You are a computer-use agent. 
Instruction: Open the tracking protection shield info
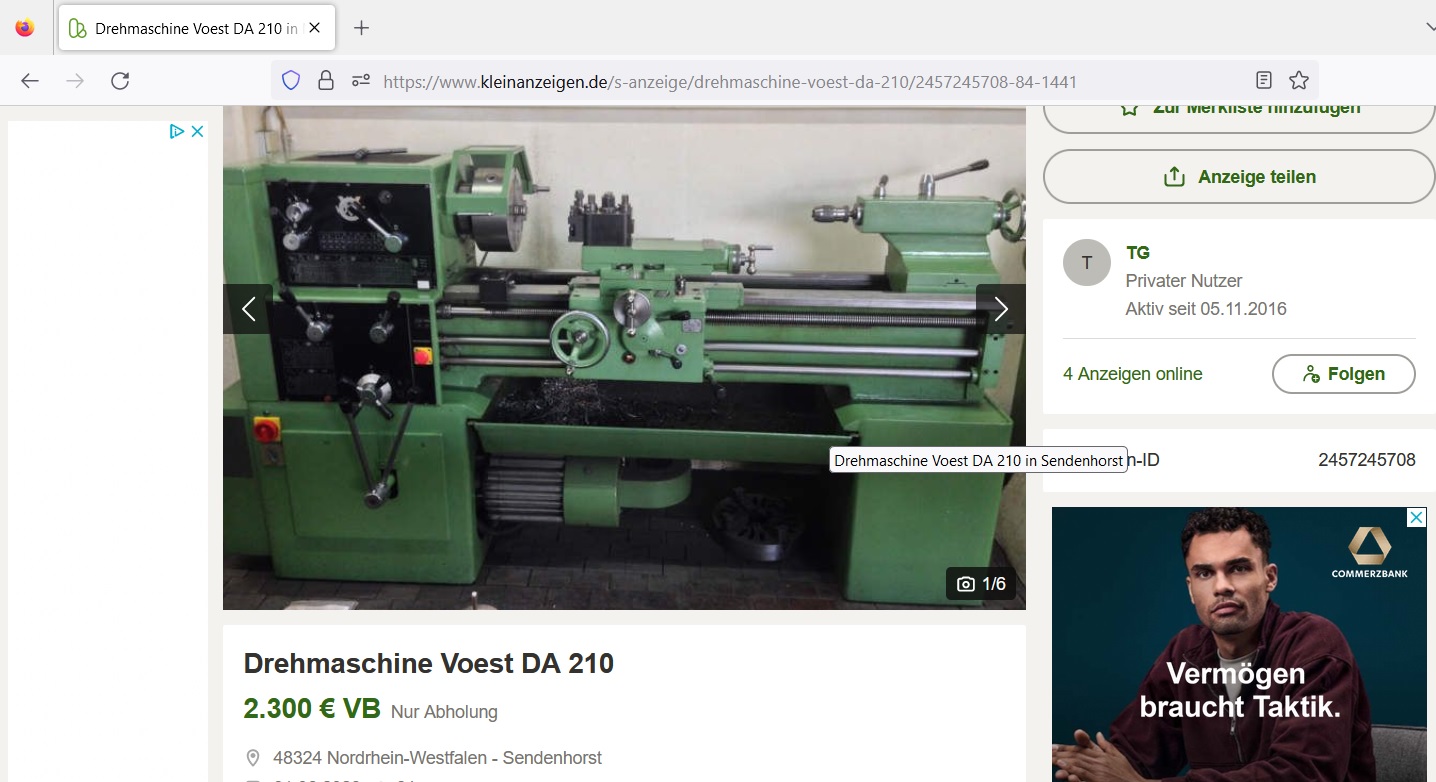coord(291,81)
